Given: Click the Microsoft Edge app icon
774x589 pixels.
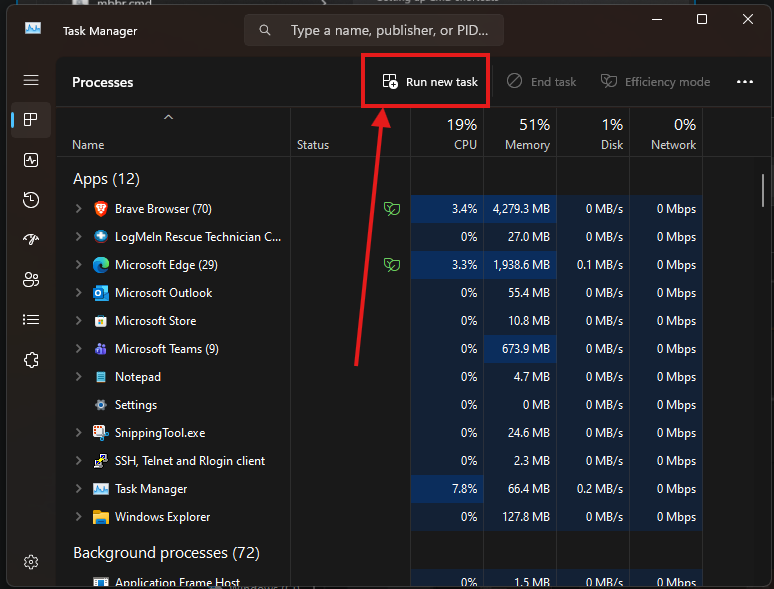Looking at the screenshot, I should tap(101, 265).
